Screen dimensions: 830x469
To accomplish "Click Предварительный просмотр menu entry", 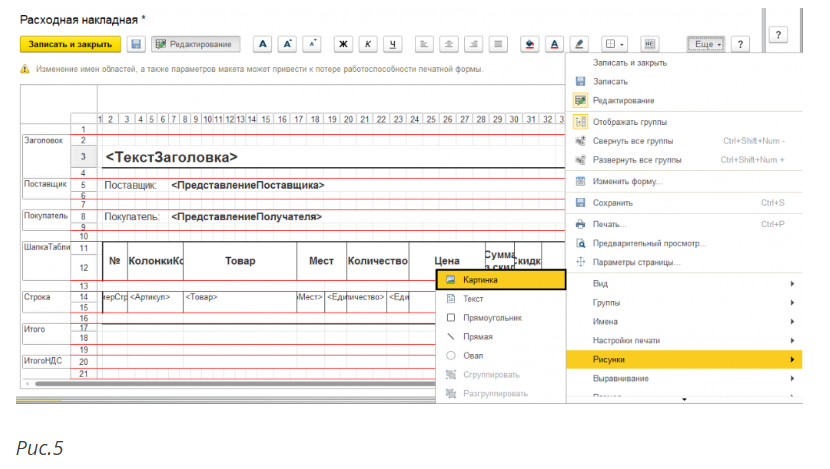I will click(x=649, y=243).
